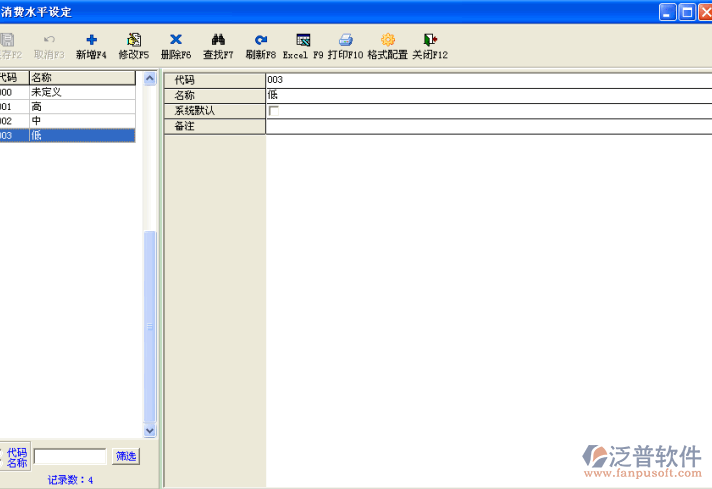Image resolution: width=712 pixels, height=489 pixels.
Task: Select the 未定义 row in list
Action: (80, 92)
